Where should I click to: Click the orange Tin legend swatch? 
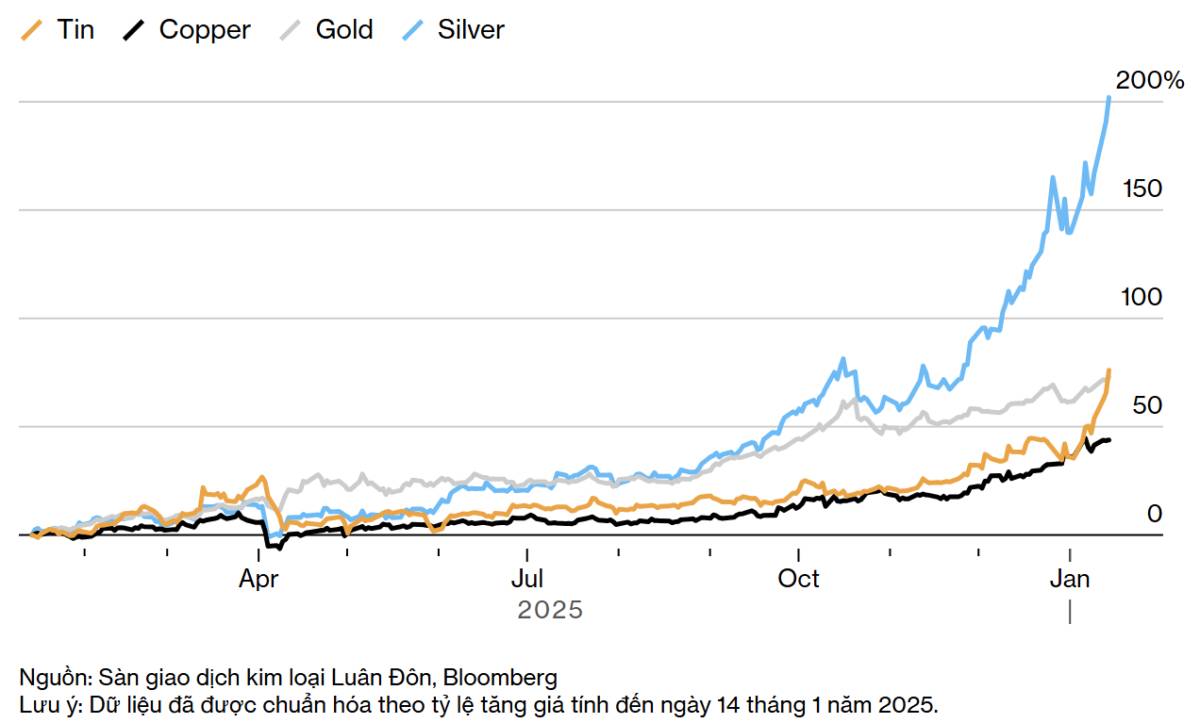32,30
